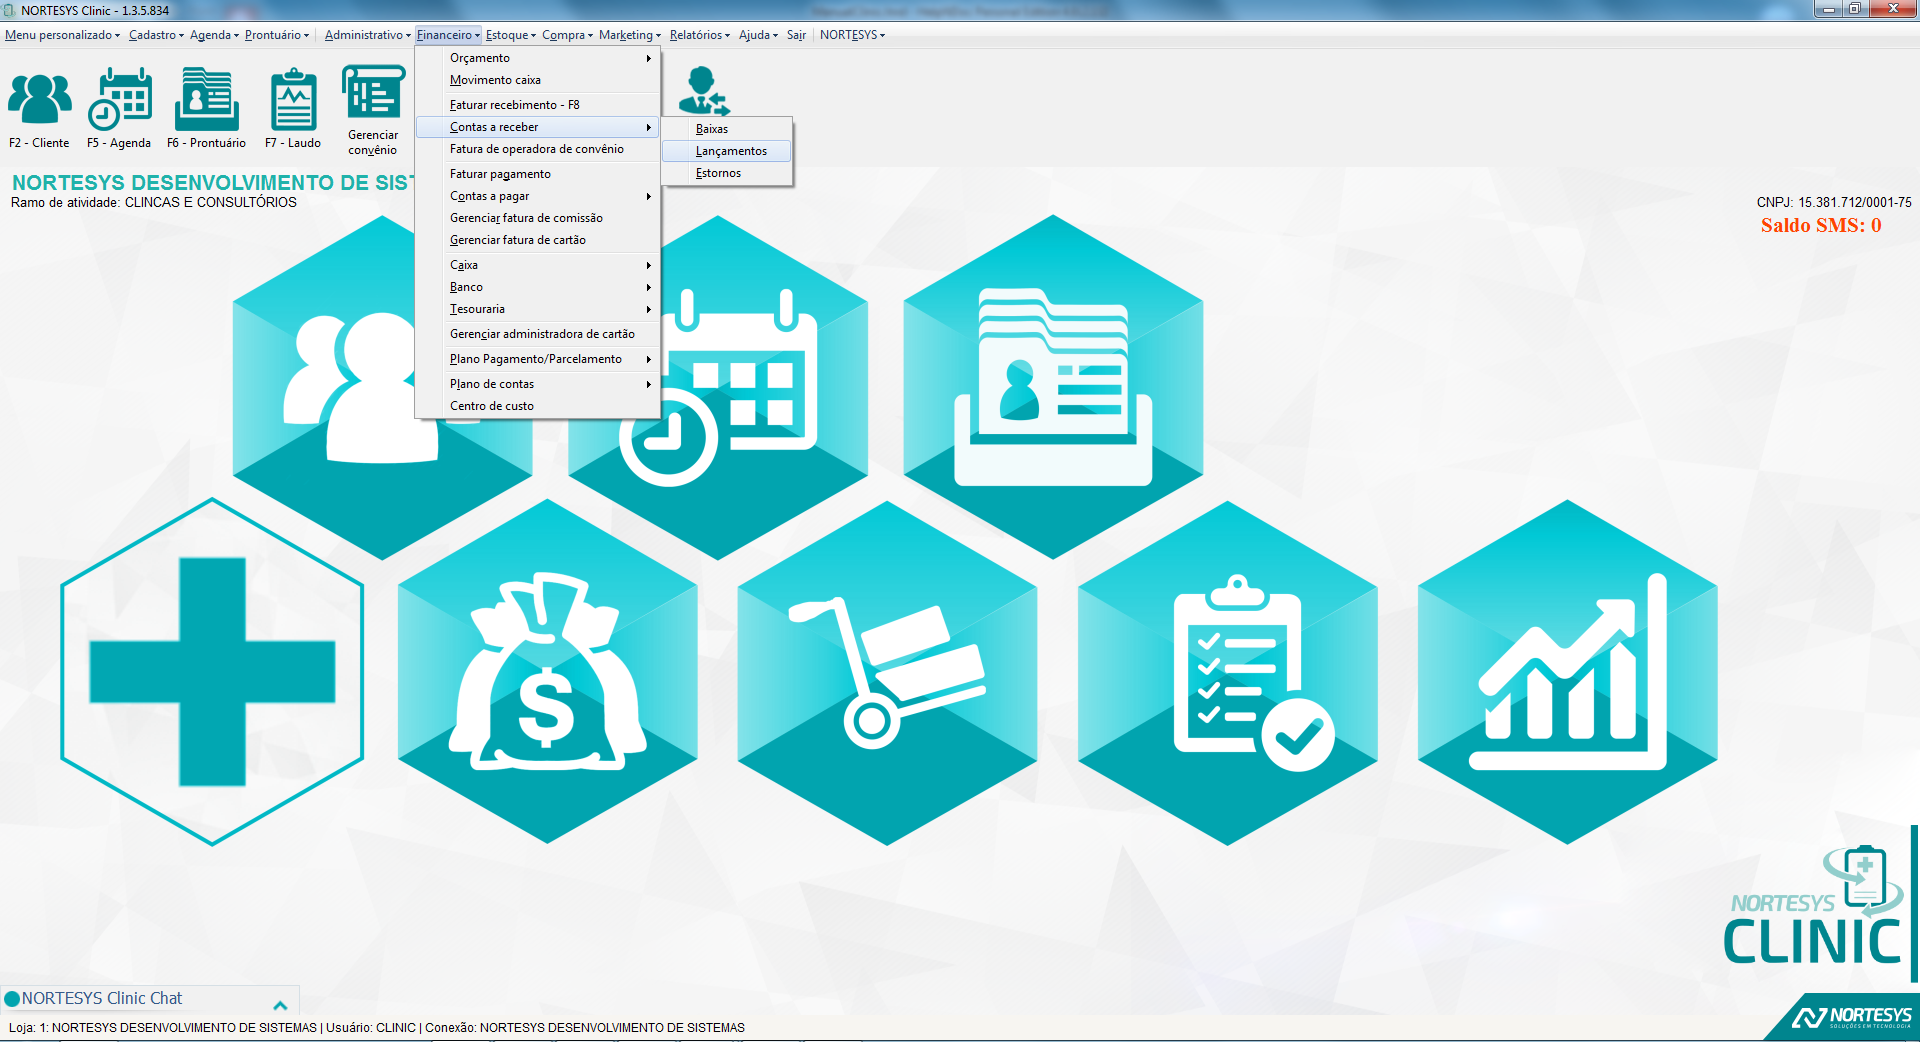The image size is (1920, 1042).
Task: Expand the Banco submenu
Action: (538, 287)
